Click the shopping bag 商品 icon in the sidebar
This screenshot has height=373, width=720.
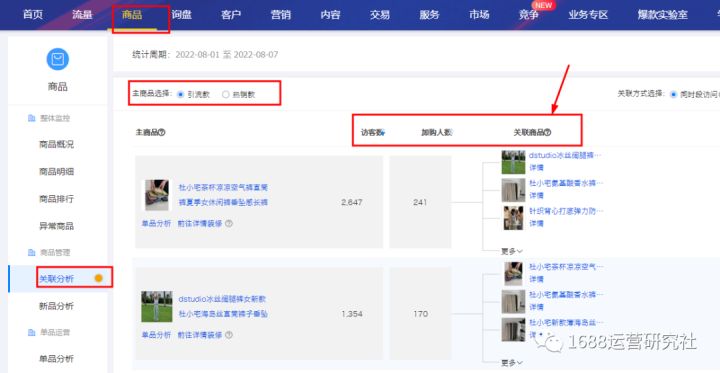pyautogui.click(x=57, y=60)
